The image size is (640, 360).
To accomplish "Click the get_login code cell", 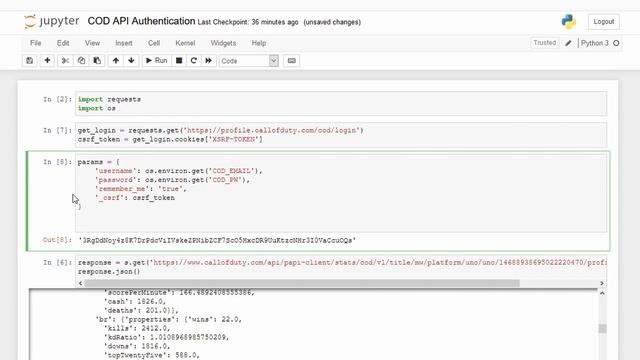I will pos(341,135).
